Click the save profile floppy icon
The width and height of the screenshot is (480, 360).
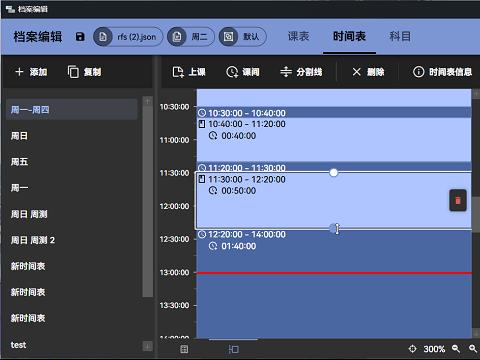click(x=80, y=37)
